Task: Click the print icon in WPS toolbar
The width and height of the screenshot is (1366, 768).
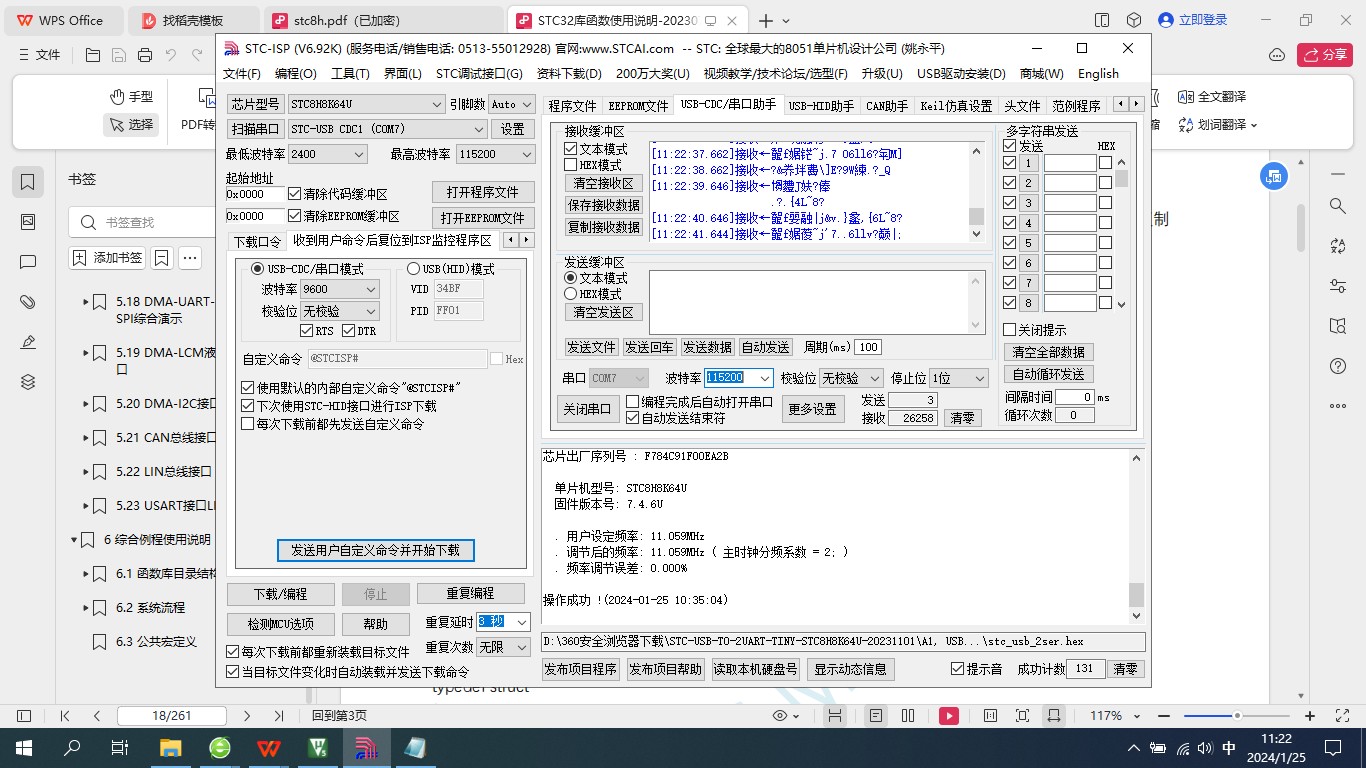Action: point(145,55)
